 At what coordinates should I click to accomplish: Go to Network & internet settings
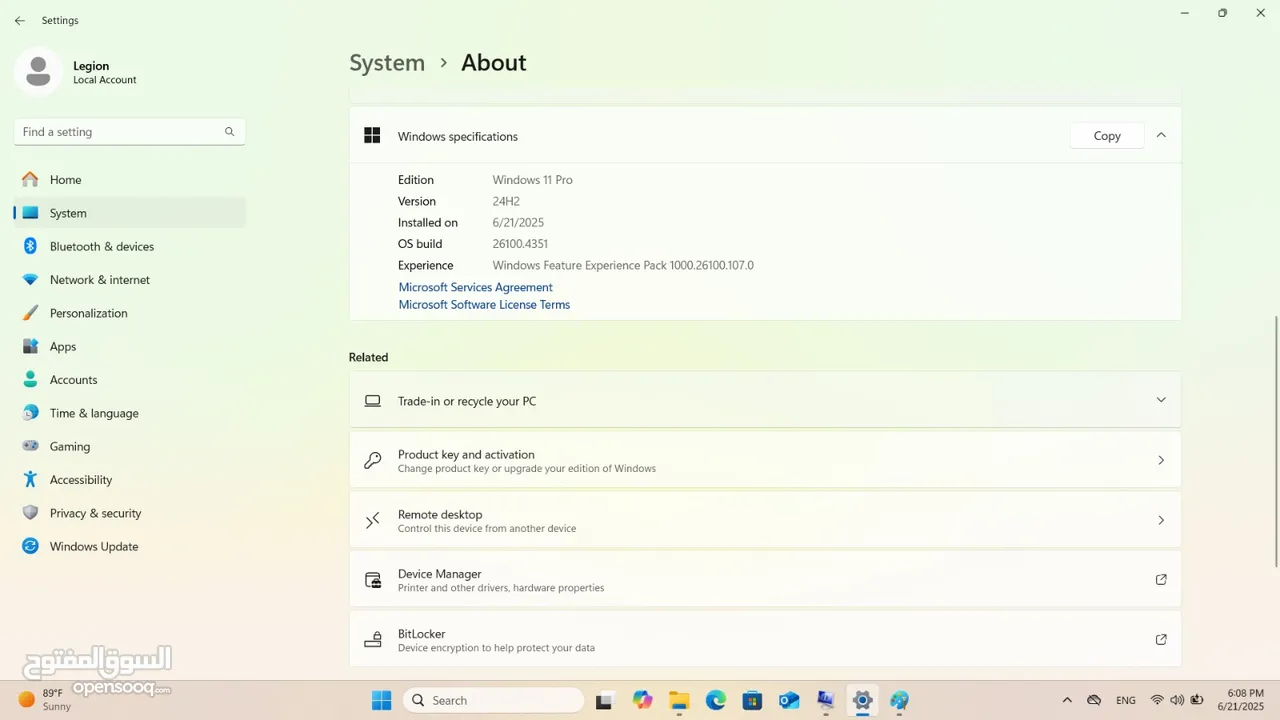coord(130,280)
